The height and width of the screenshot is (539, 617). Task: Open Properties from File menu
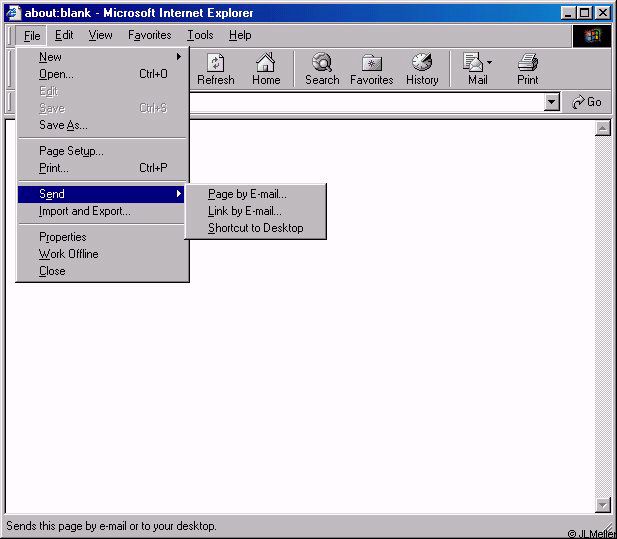click(102, 237)
